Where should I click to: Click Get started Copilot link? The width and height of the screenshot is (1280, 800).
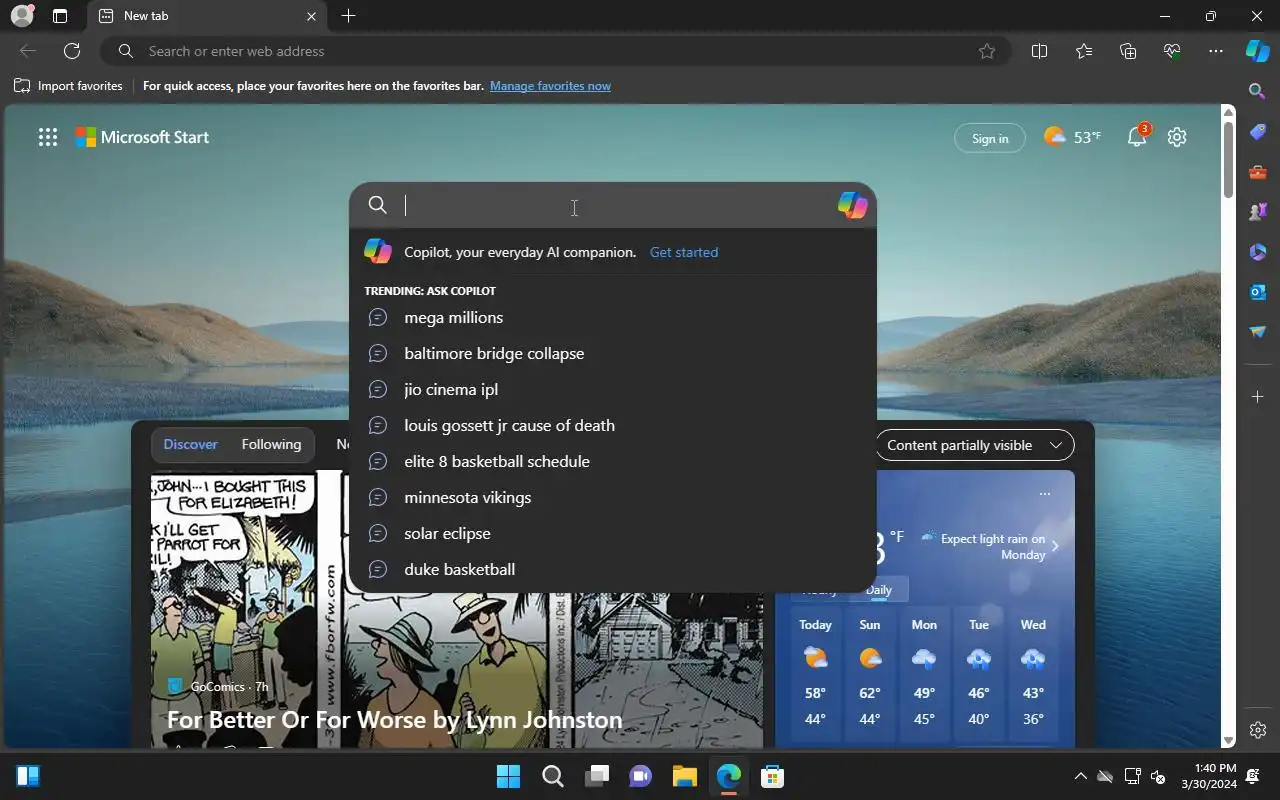point(684,252)
